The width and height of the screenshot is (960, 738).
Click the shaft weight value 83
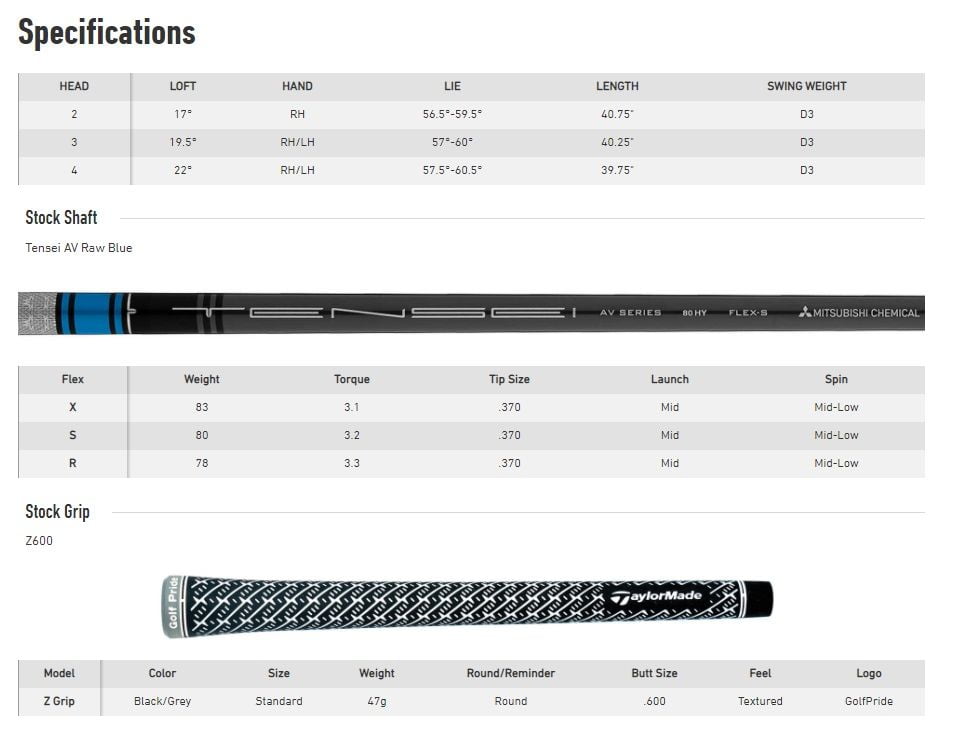pos(201,407)
